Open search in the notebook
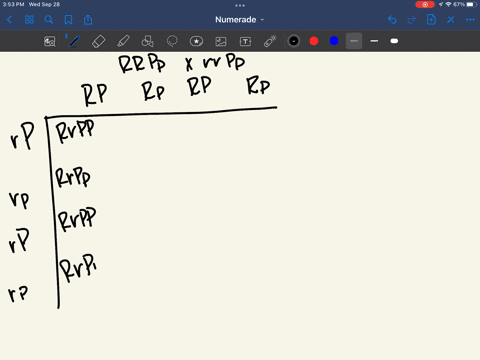 49,20
